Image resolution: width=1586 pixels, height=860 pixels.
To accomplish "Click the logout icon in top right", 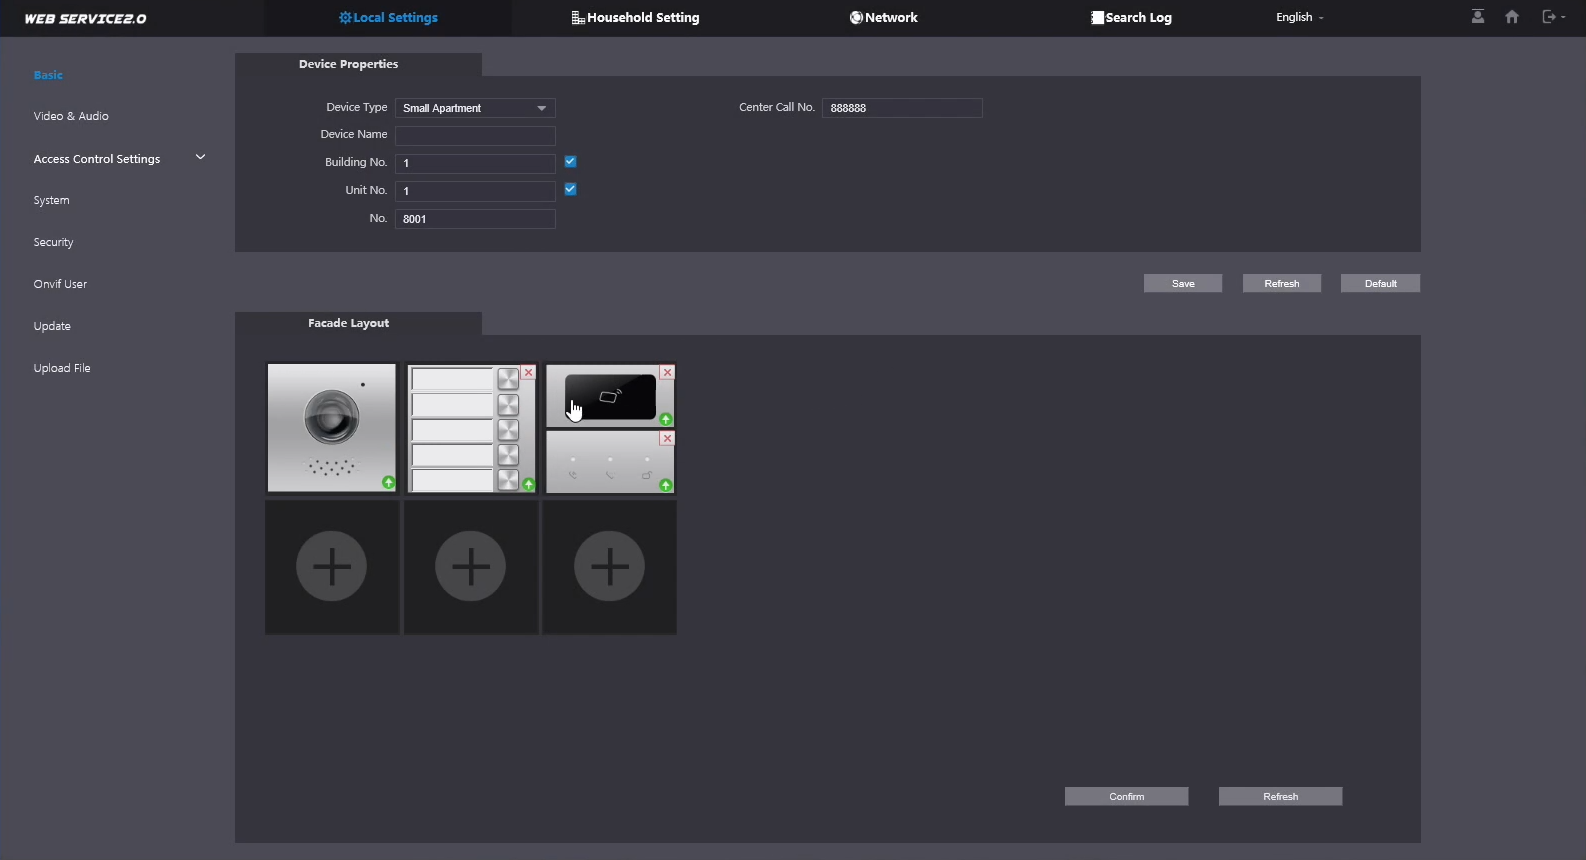I will point(1550,17).
